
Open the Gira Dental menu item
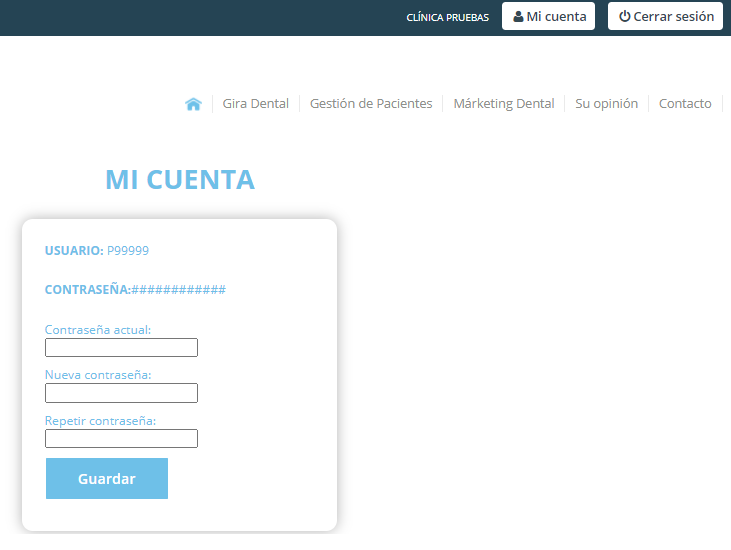click(255, 104)
